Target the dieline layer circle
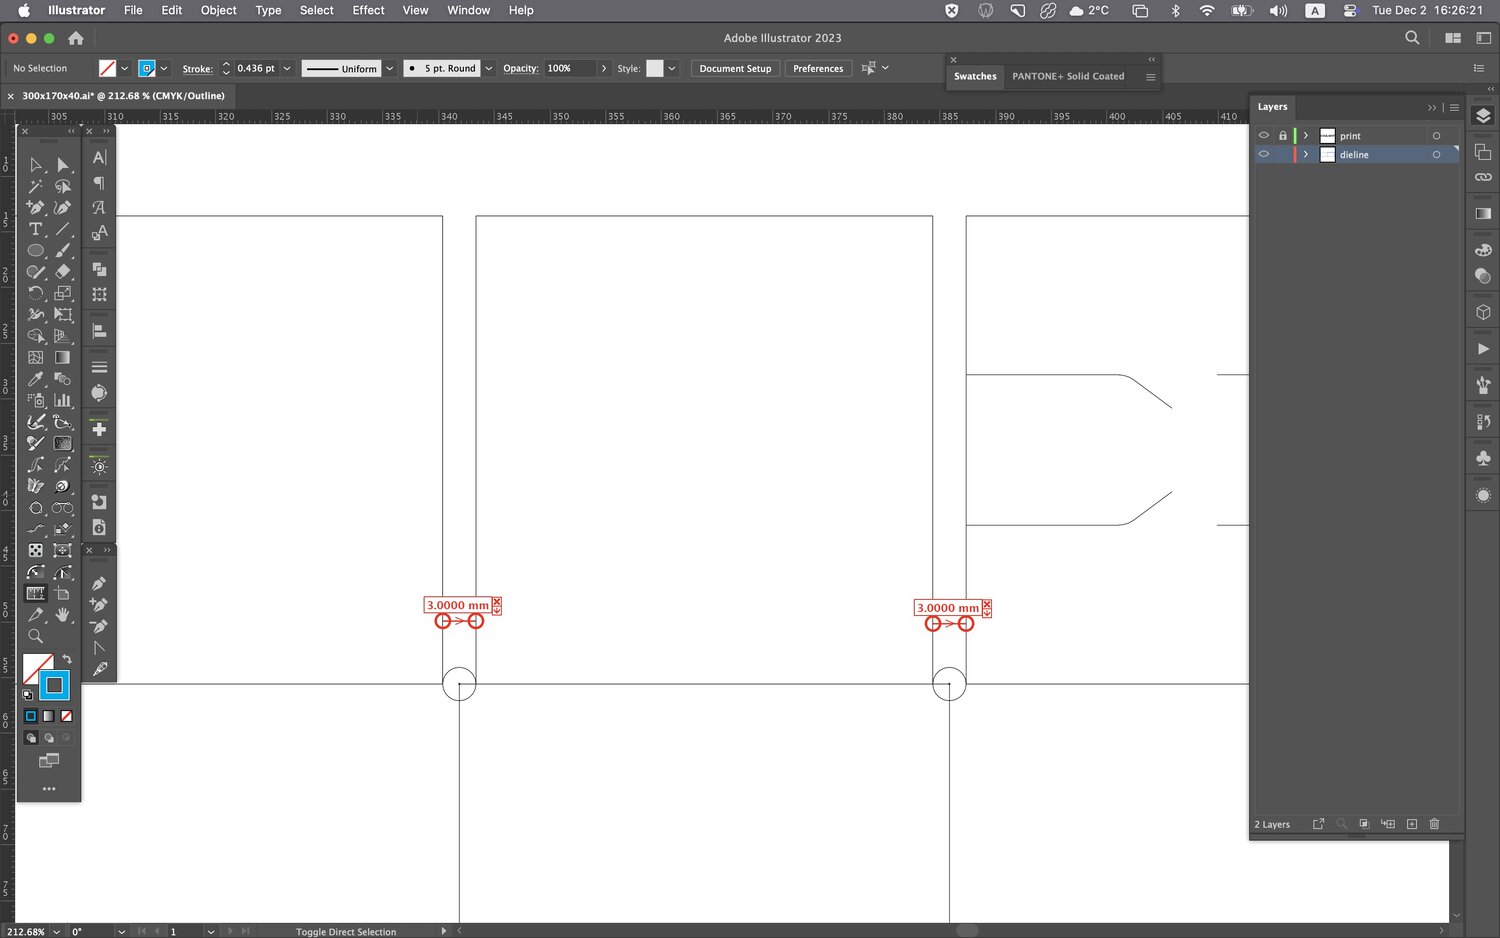1500x938 pixels. pyautogui.click(x=1436, y=154)
